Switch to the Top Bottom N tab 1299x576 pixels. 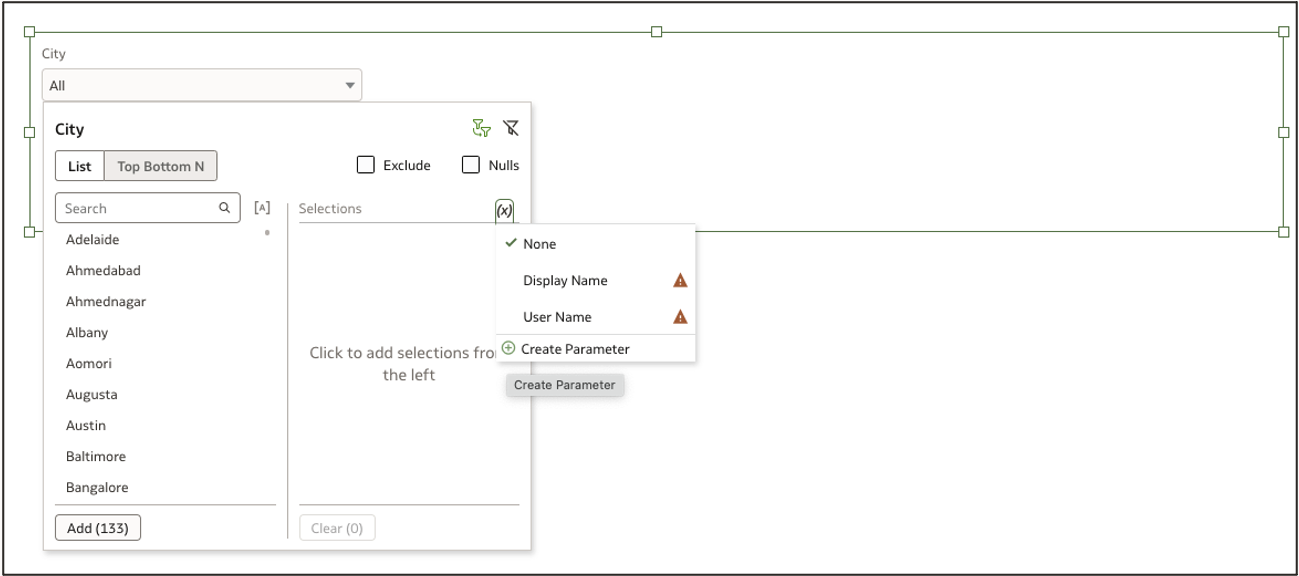pyautogui.click(x=160, y=166)
